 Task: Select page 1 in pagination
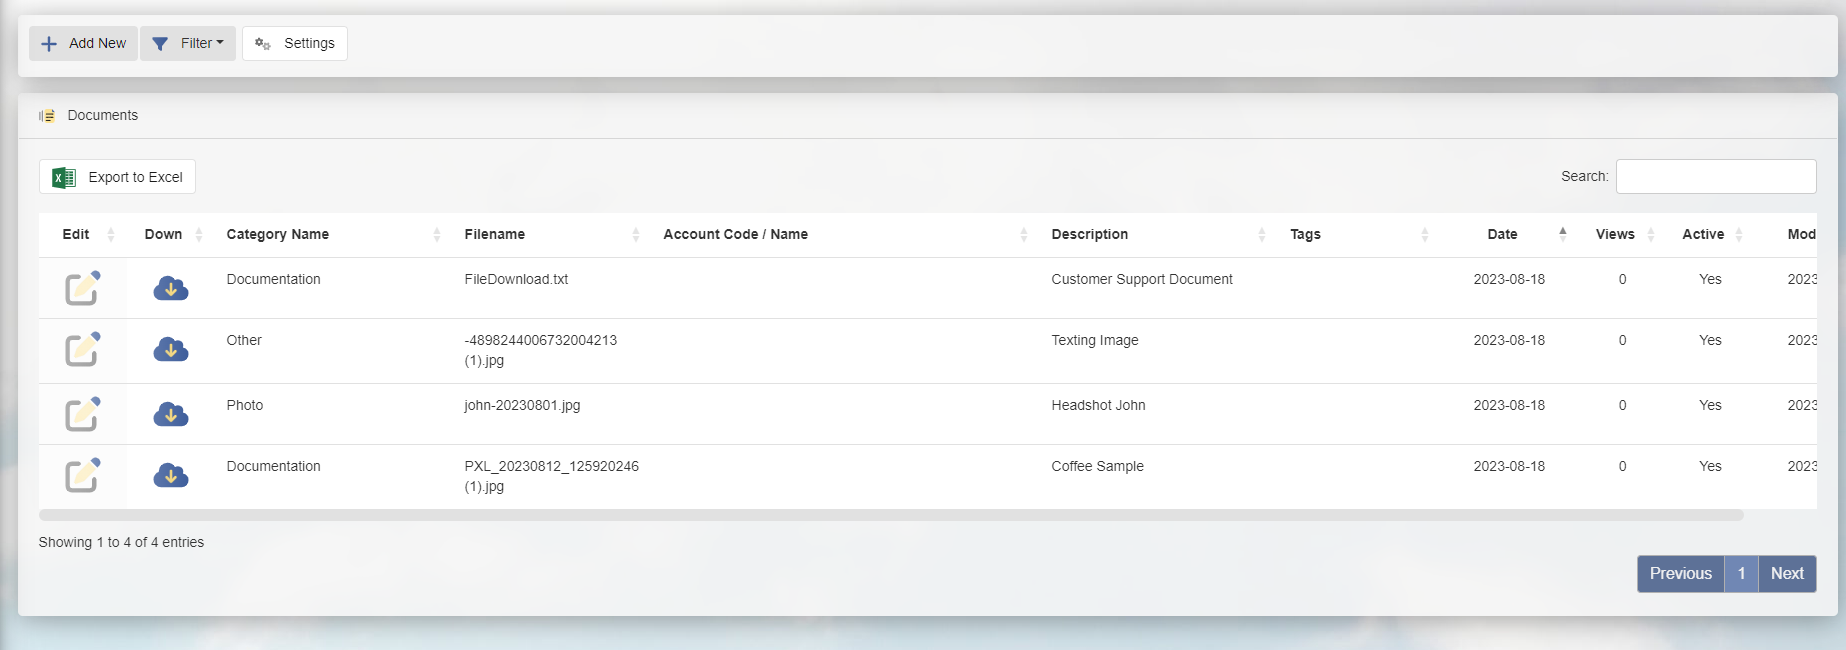pyautogui.click(x=1741, y=574)
